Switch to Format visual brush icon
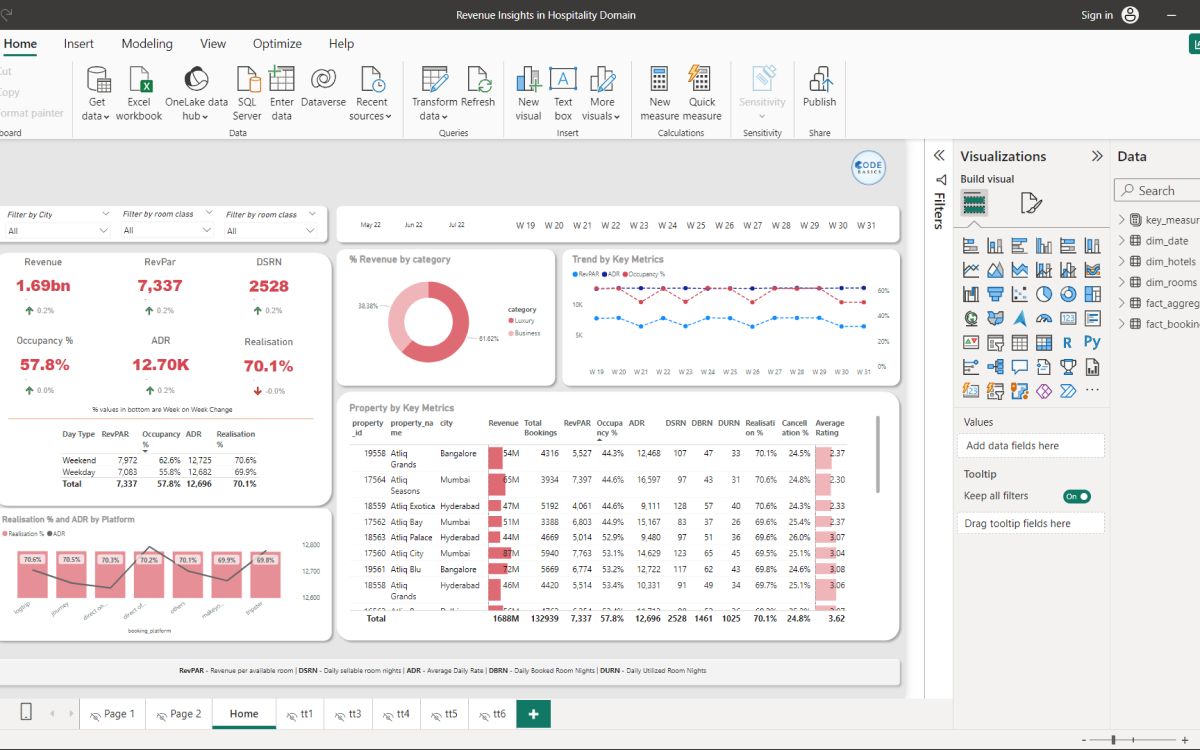1200x750 pixels. tap(1031, 203)
